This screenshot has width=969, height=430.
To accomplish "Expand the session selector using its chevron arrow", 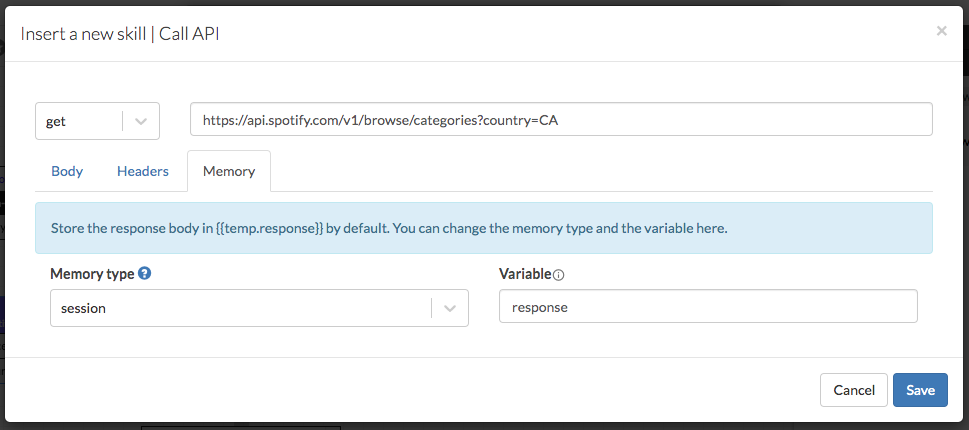I will 450,308.
